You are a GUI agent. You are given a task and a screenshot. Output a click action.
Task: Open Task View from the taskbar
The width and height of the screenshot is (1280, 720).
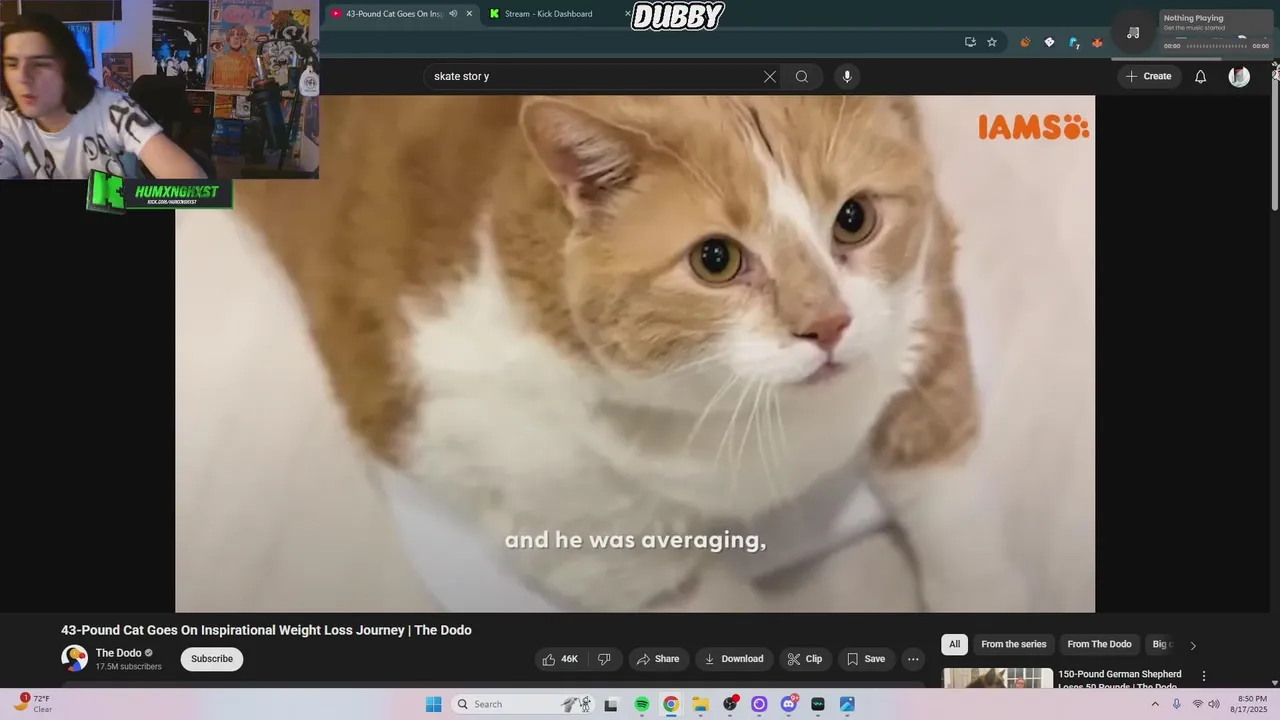click(611, 704)
